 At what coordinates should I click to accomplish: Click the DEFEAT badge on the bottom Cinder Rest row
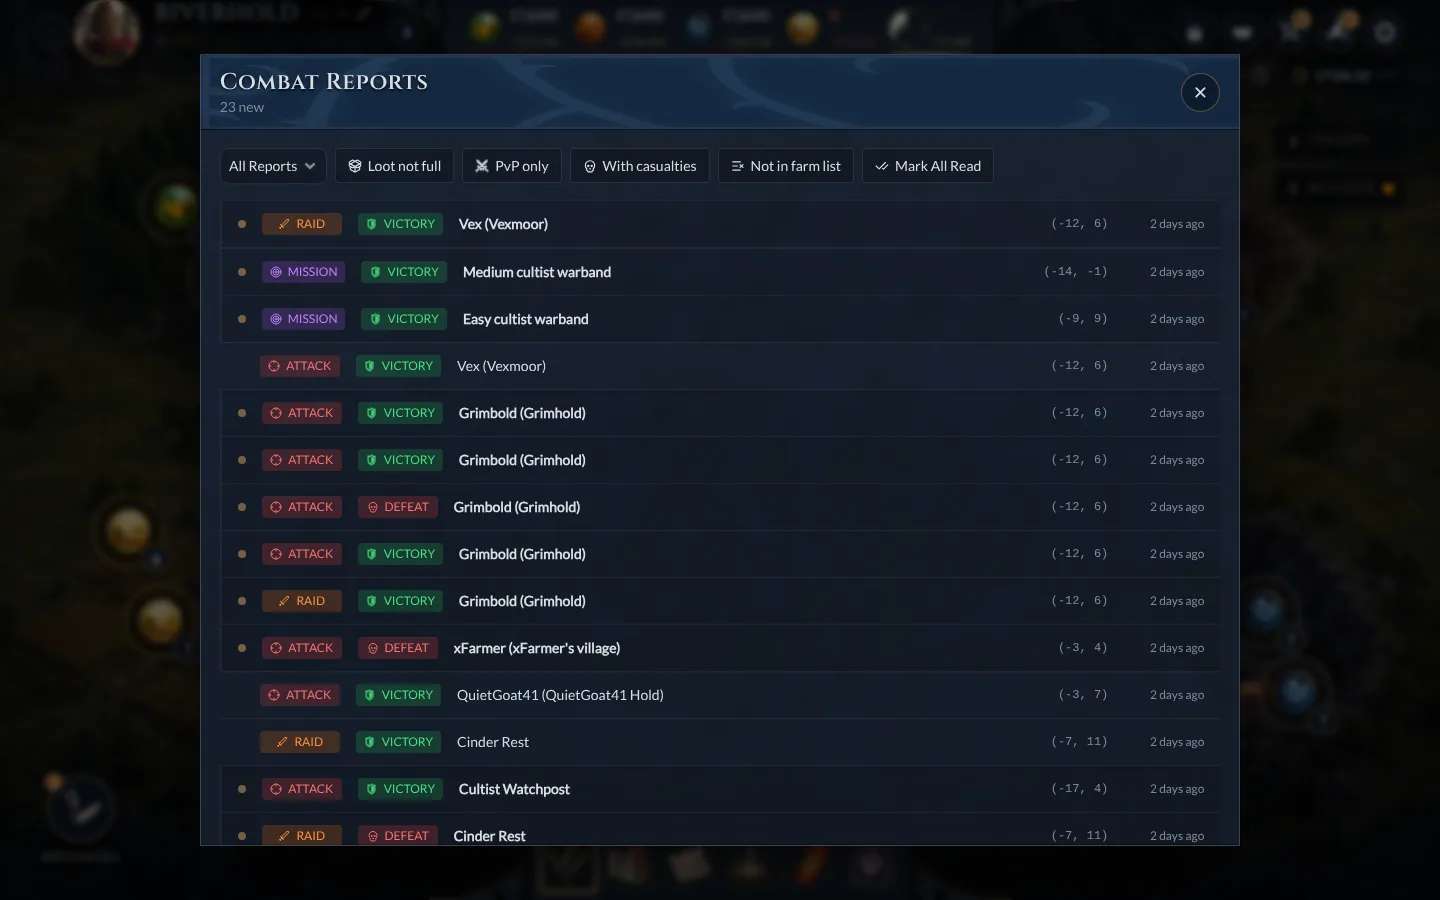[398, 836]
